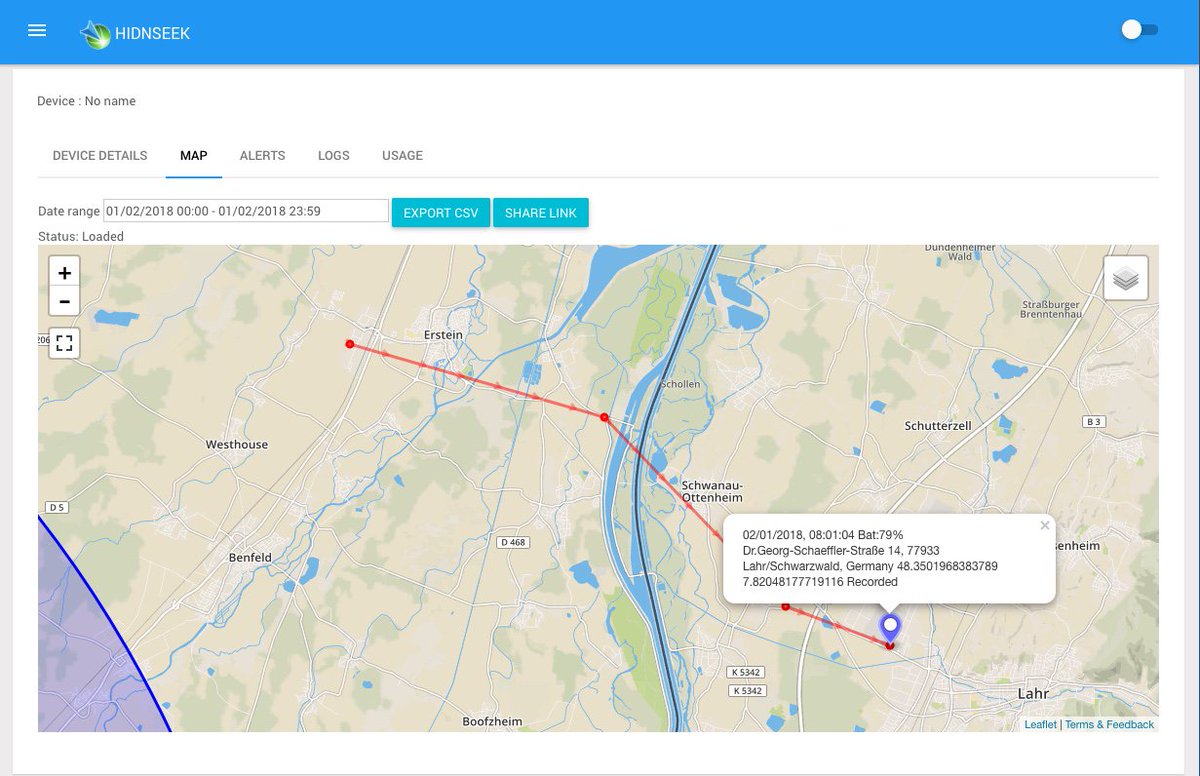Click the red track point near Erstein
The height and width of the screenshot is (776, 1200).
point(349,344)
